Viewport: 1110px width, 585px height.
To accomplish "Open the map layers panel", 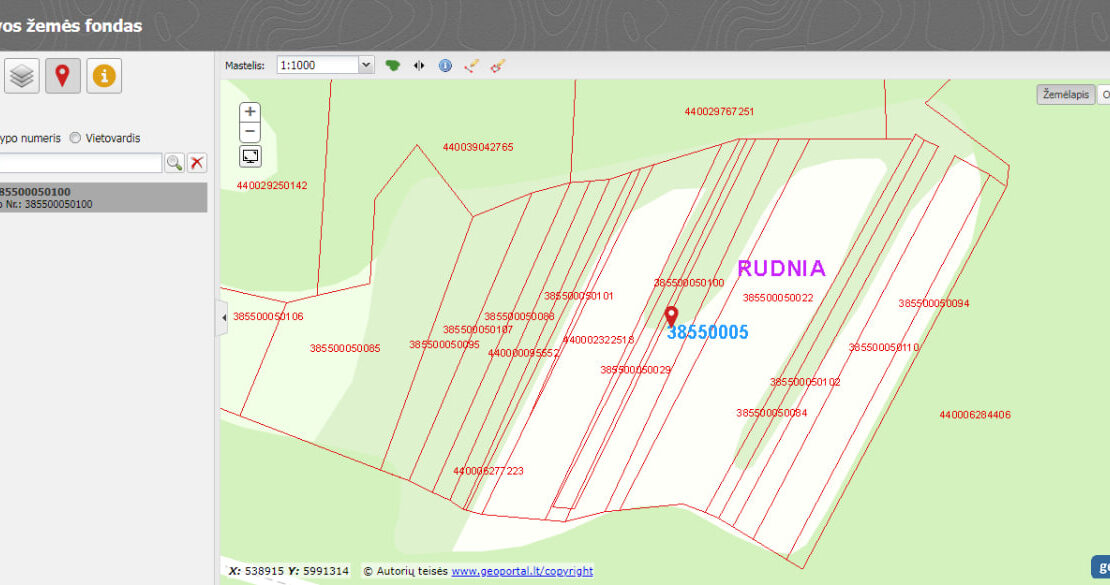I will tap(22, 76).
